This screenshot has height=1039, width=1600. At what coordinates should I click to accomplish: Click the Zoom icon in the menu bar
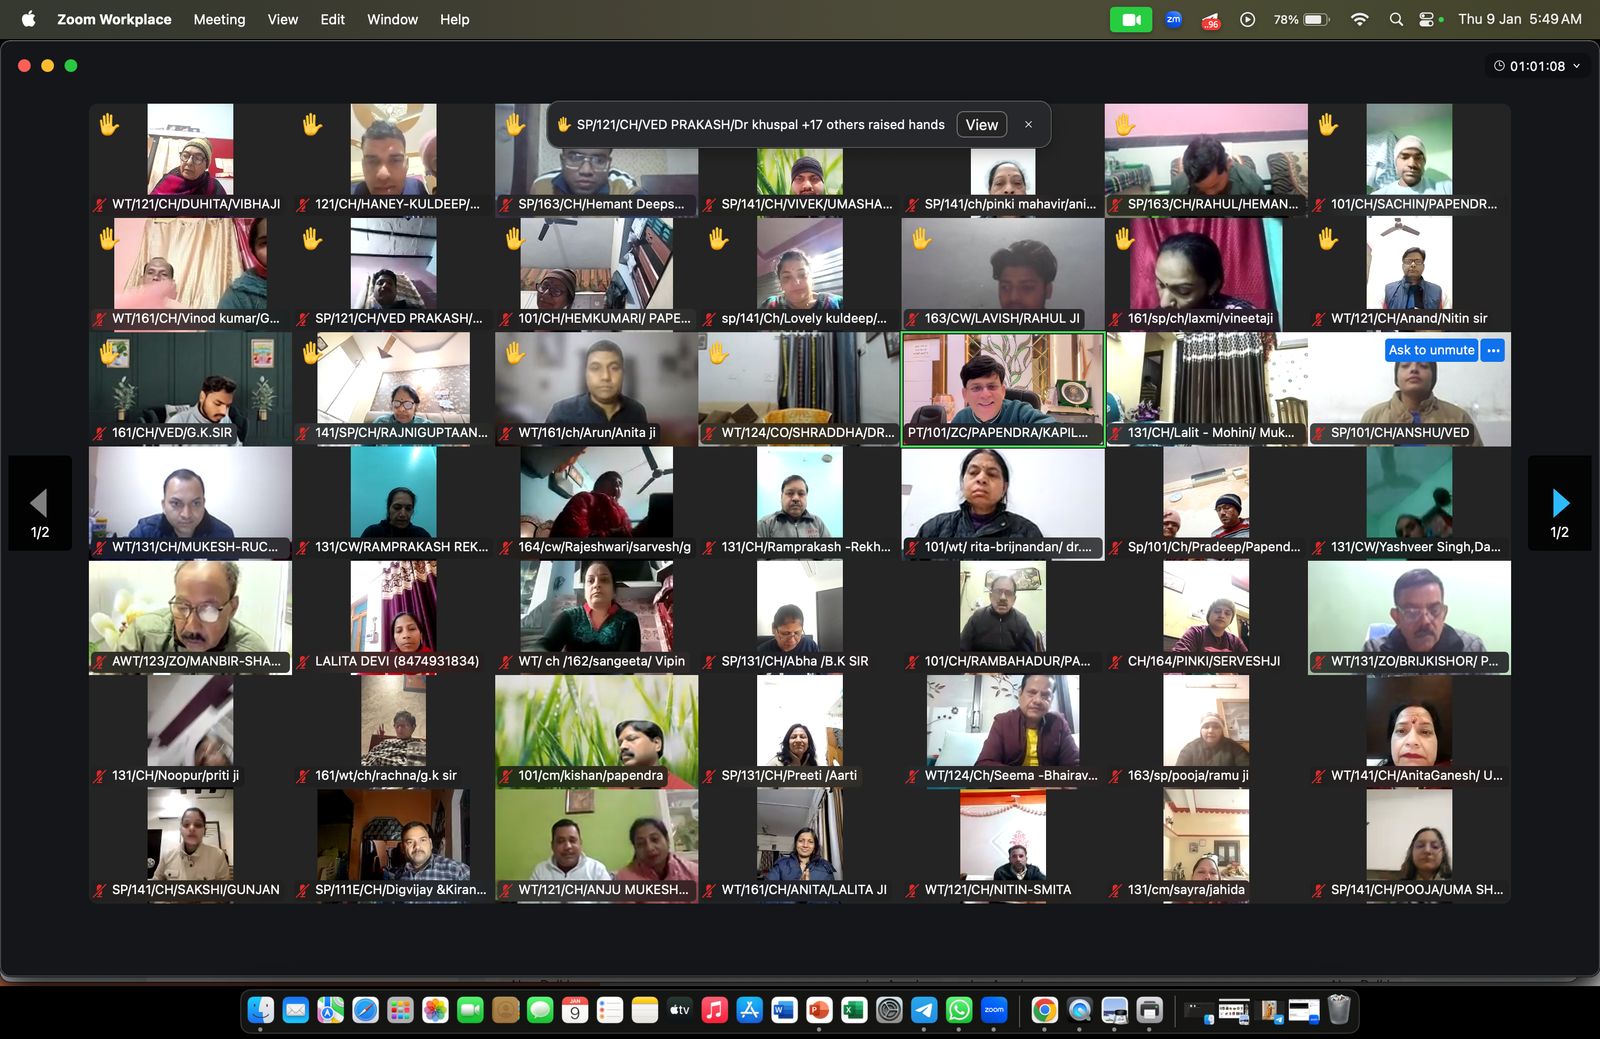[x=1174, y=19]
